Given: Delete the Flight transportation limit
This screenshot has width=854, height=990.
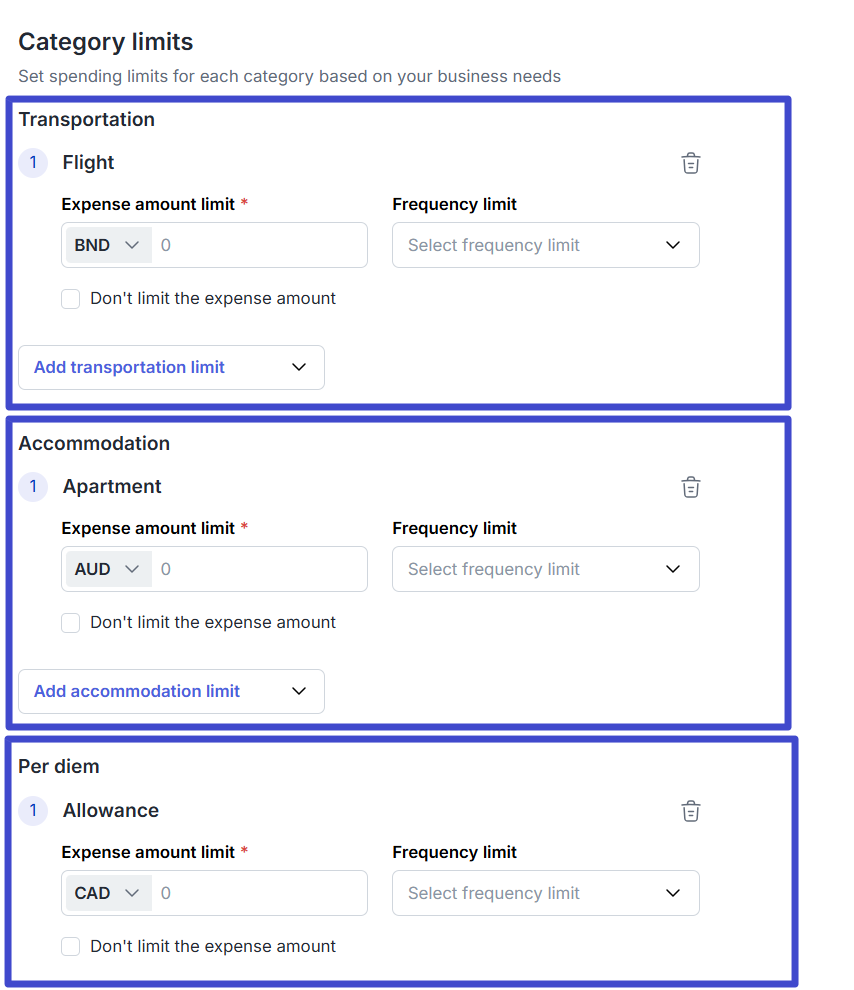Looking at the screenshot, I should [690, 163].
